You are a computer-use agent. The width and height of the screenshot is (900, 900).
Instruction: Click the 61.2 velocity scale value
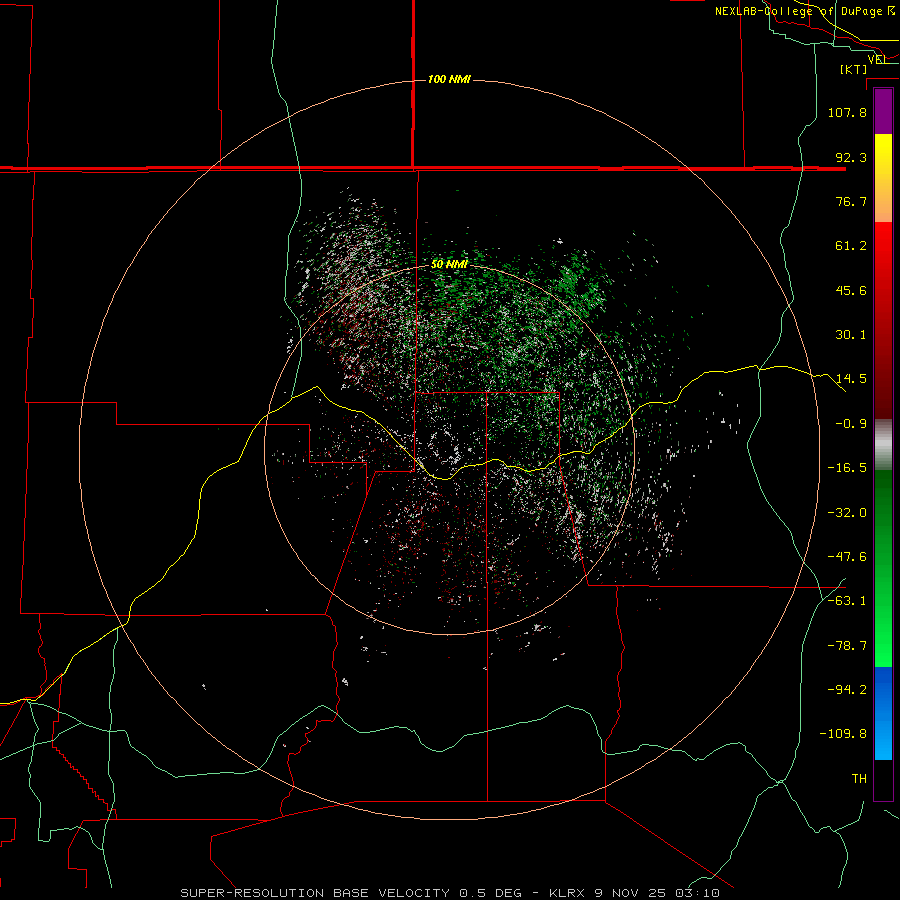point(851,246)
